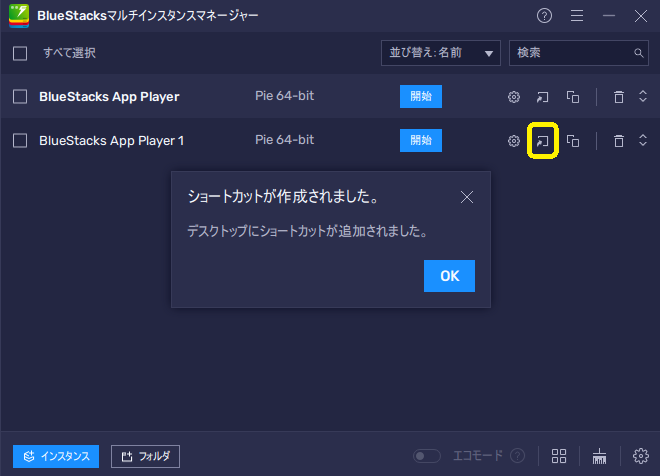Close the shortcut created dialog with X
660x476 pixels.
[467, 197]
